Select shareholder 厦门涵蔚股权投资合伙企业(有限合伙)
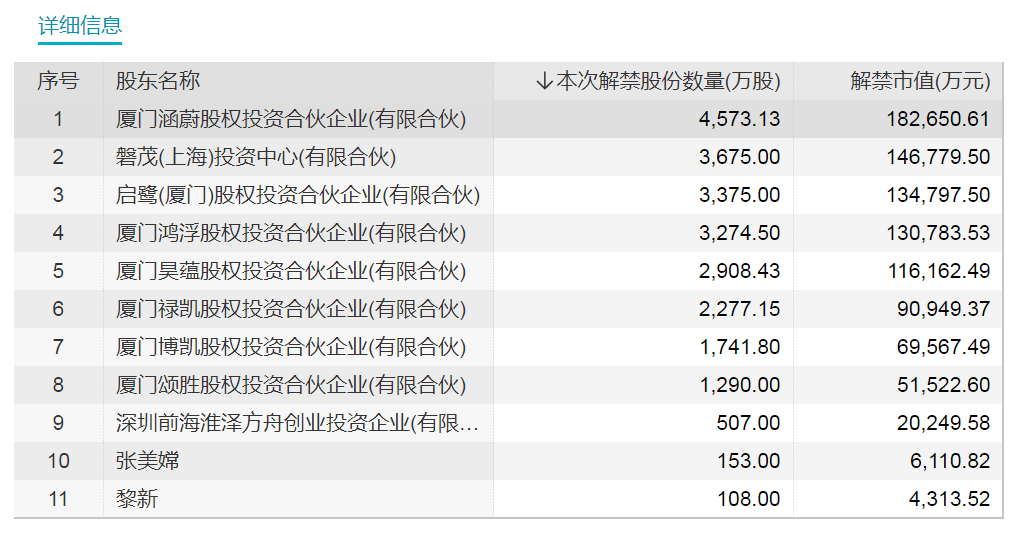 [x=291, y=119]
